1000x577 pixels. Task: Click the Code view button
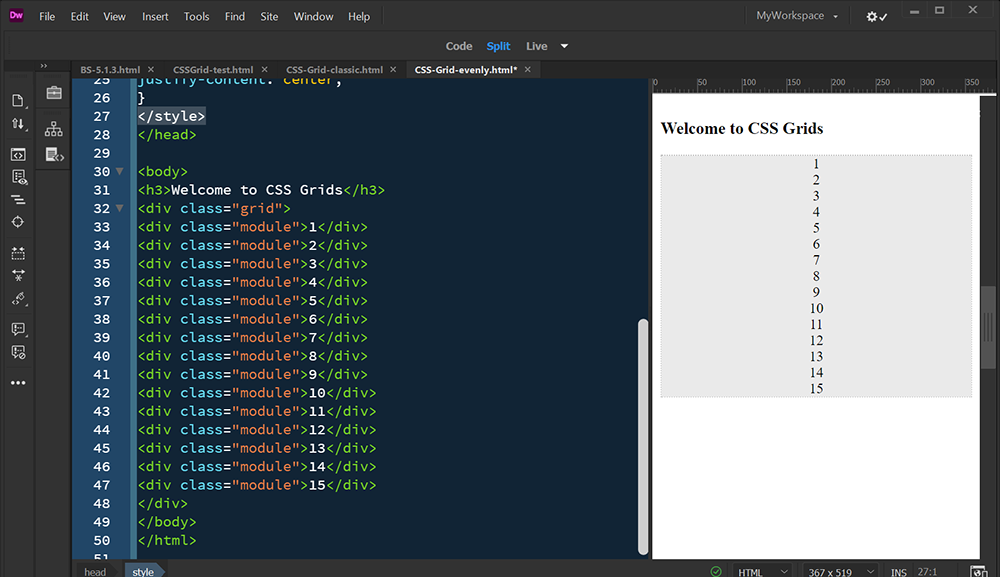(x=459, y=45)
